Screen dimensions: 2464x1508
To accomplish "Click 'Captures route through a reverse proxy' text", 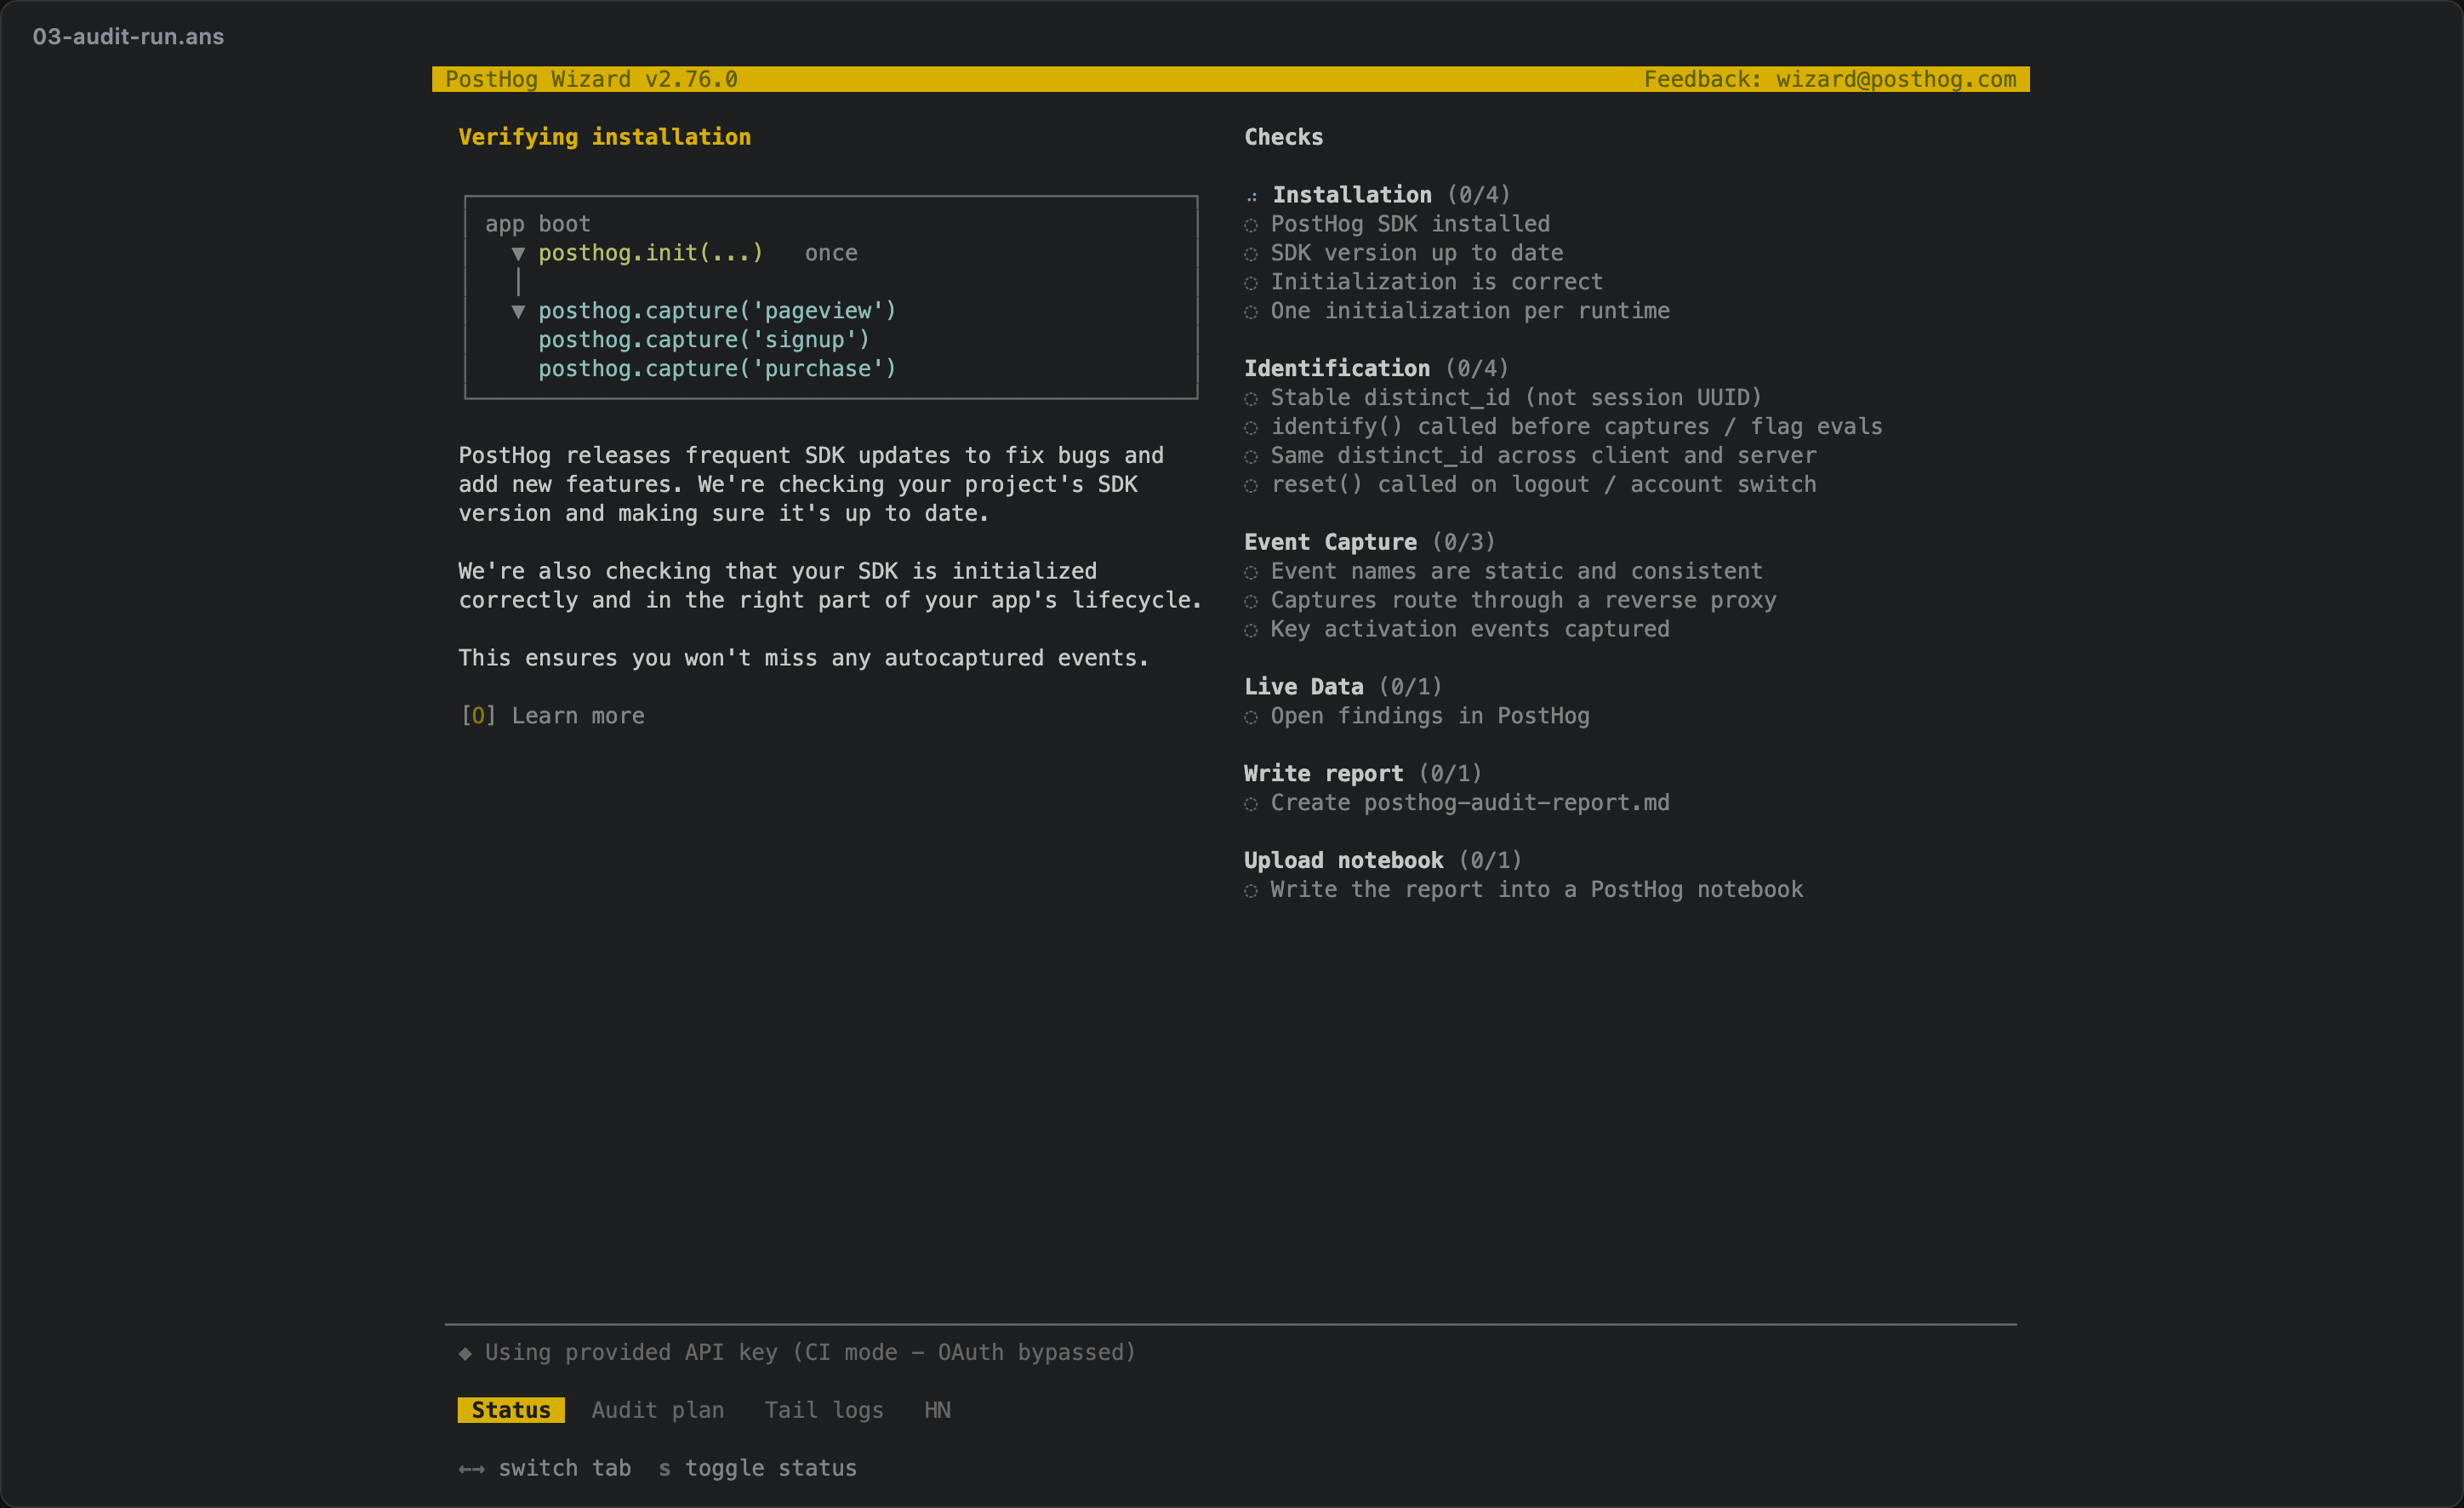I will pyautogui.click(x=1523, y=601).
